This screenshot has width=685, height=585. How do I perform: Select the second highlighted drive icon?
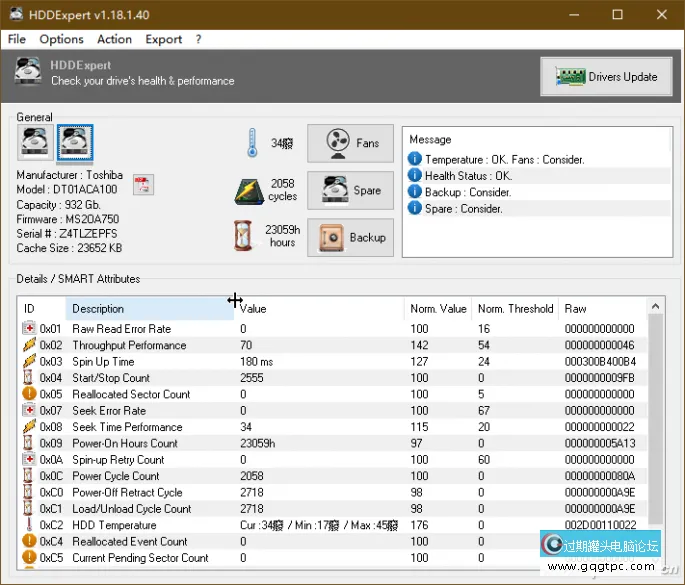click(75, 143)
